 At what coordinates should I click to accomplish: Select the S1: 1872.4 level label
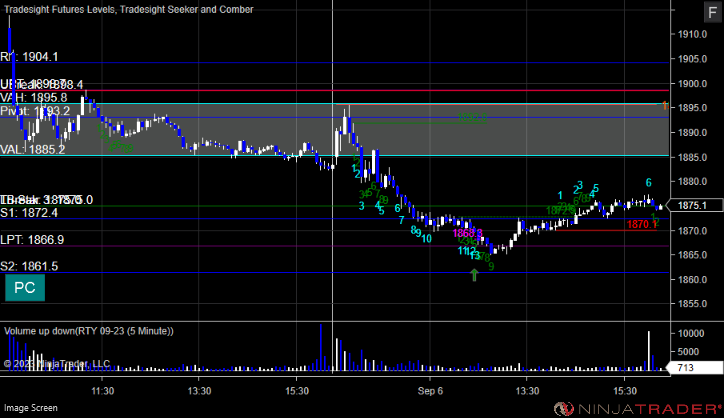[x=29, y=212]
